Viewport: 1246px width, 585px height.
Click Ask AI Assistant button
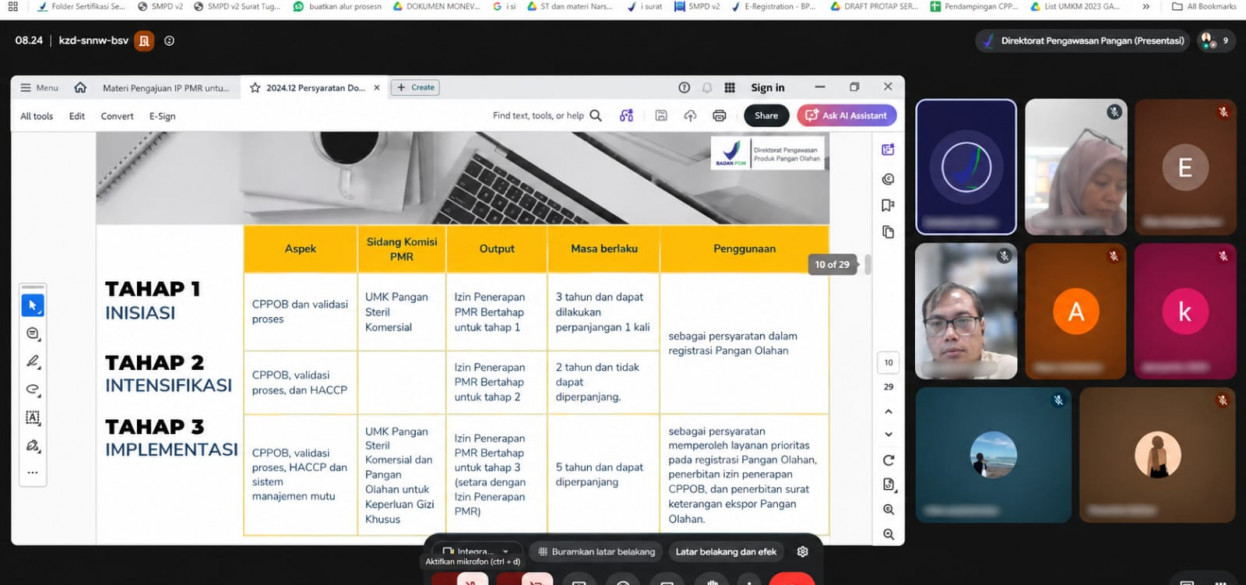[847, 116]
